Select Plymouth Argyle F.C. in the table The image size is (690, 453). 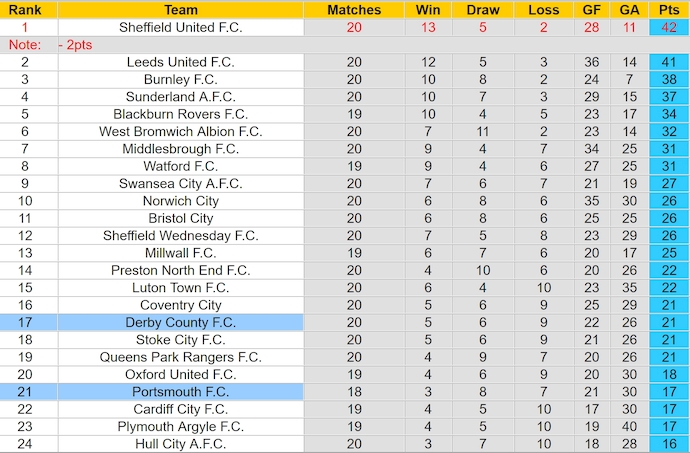click(180, 427)
